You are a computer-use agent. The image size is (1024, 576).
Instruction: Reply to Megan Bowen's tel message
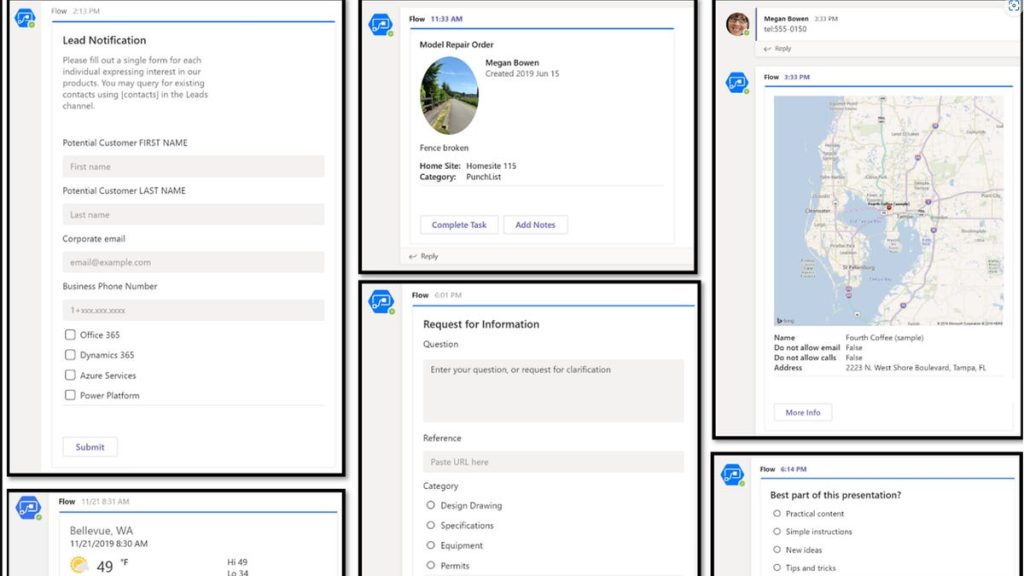(x=778, y=48)
